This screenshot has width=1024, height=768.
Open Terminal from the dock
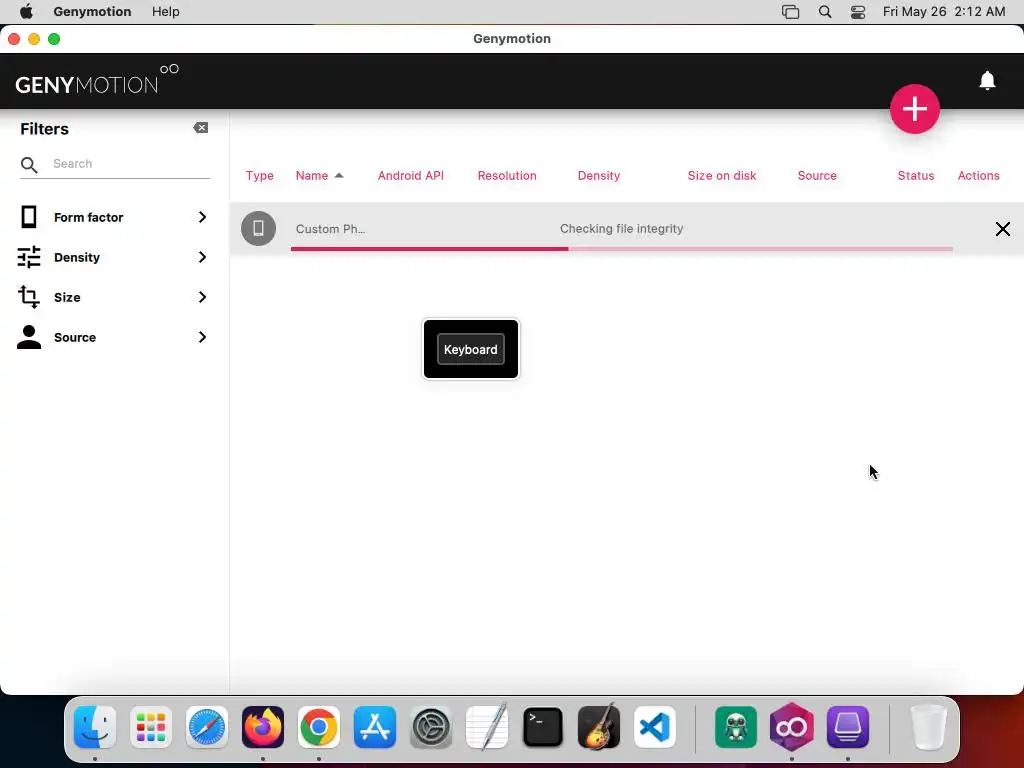[543, 727]
